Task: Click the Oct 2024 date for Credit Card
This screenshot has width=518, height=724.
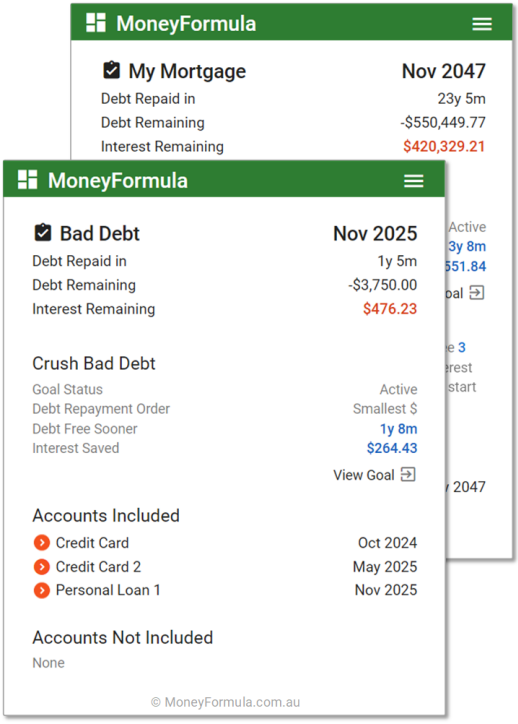Action: [387, 543]
